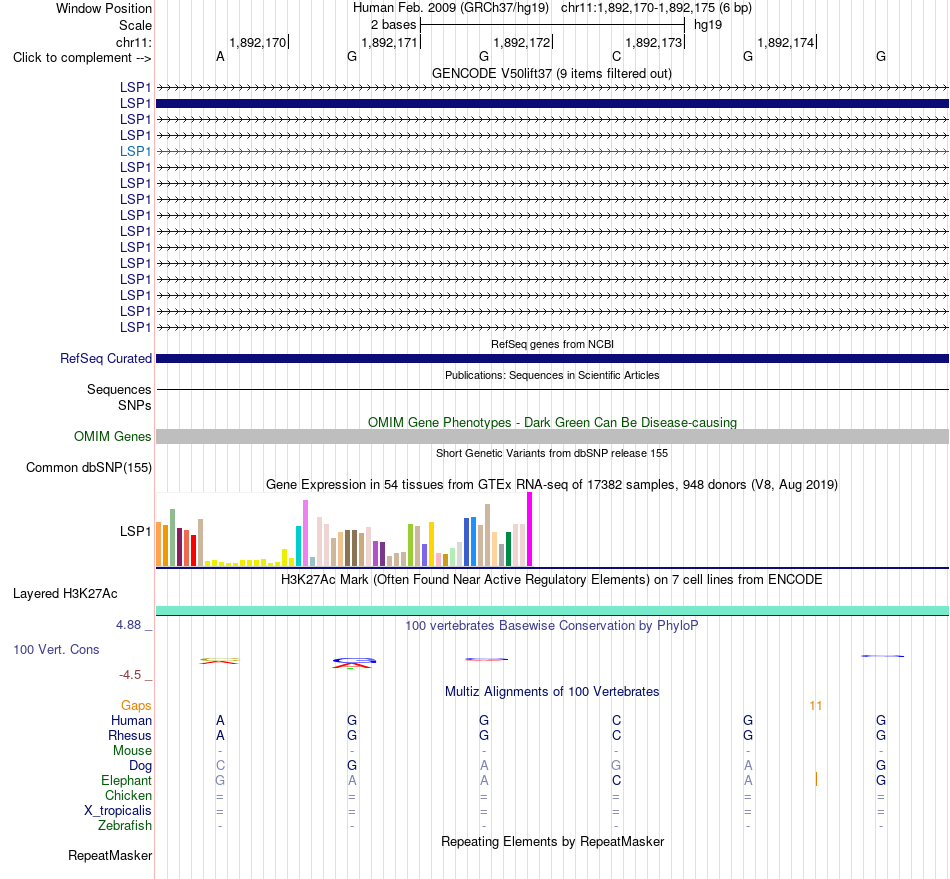
Task: Click the Zebrafish species label
Action: click(x=125, y=826)
